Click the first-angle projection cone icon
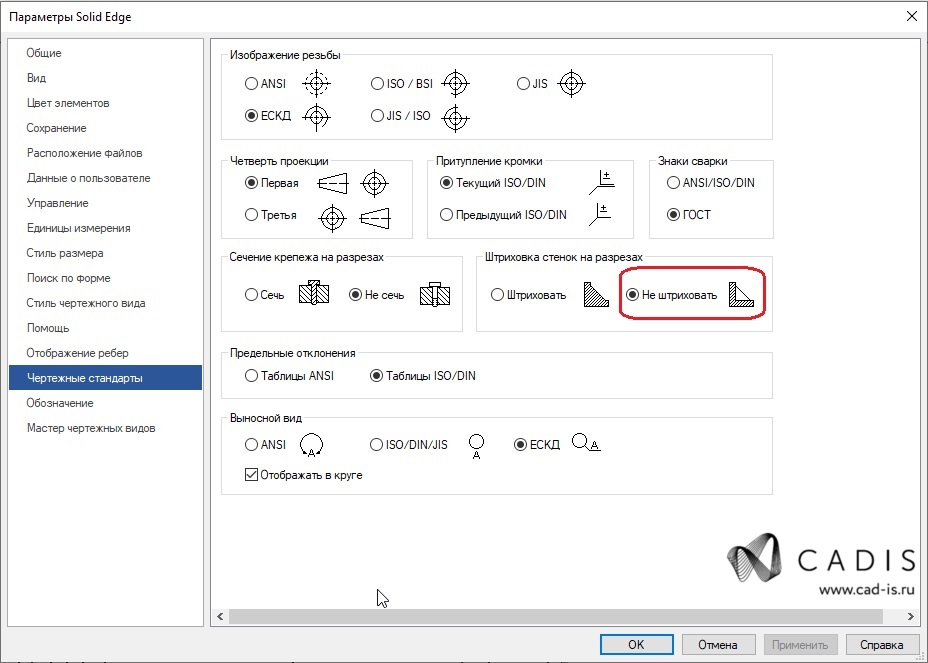The image size is (928, 663). coord(333,184)
